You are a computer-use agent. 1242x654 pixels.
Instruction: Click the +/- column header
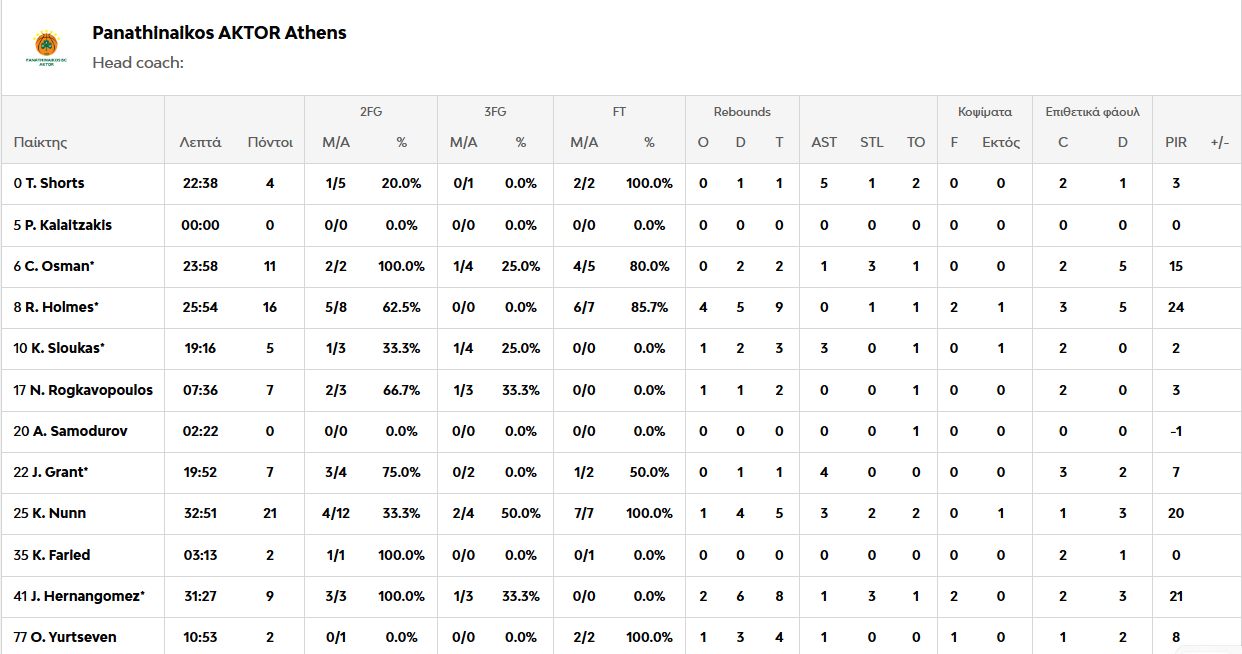(x=1220, y=142)
